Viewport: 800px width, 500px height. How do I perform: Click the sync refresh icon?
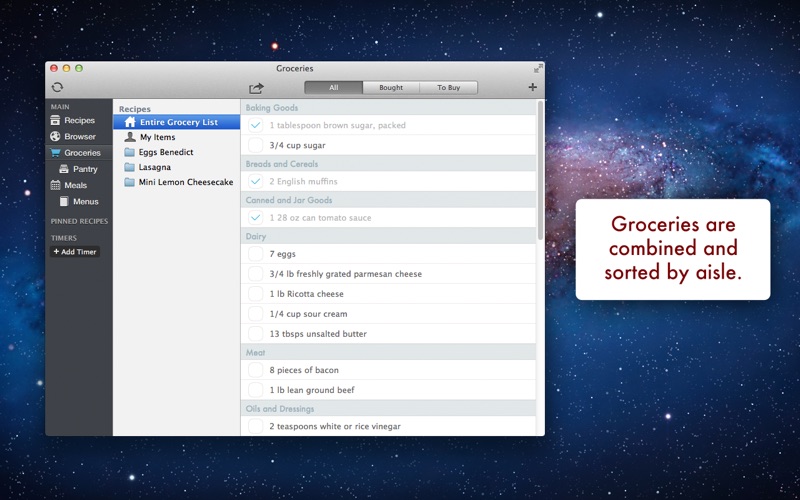(x=57, y=88)
